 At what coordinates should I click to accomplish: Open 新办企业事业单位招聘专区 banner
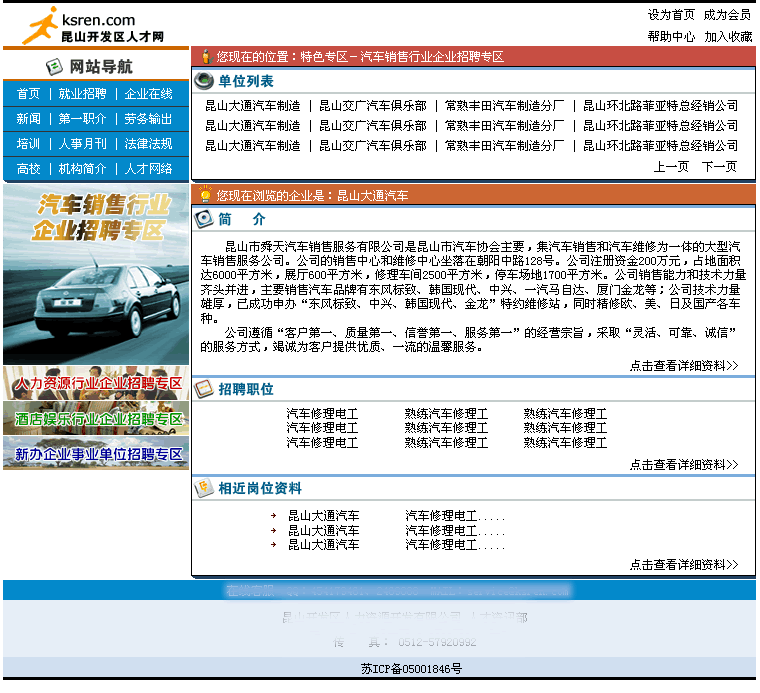click(96, 453)
